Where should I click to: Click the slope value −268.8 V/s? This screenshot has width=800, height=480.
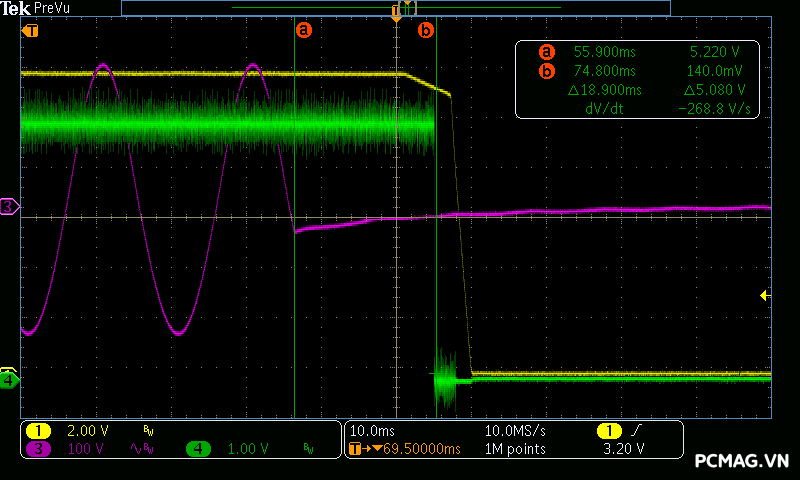pos(714,109)
